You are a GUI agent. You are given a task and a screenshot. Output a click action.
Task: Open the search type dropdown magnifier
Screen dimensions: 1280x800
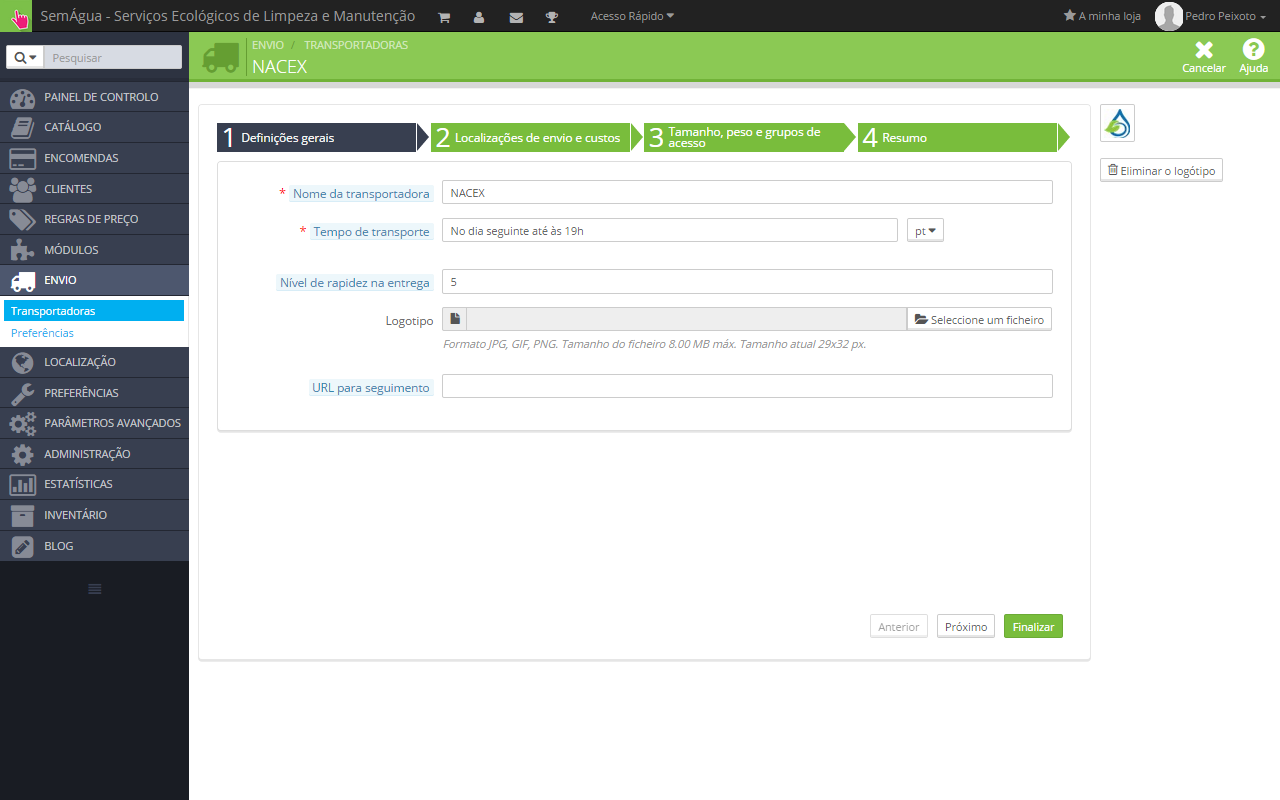[26, 58]
